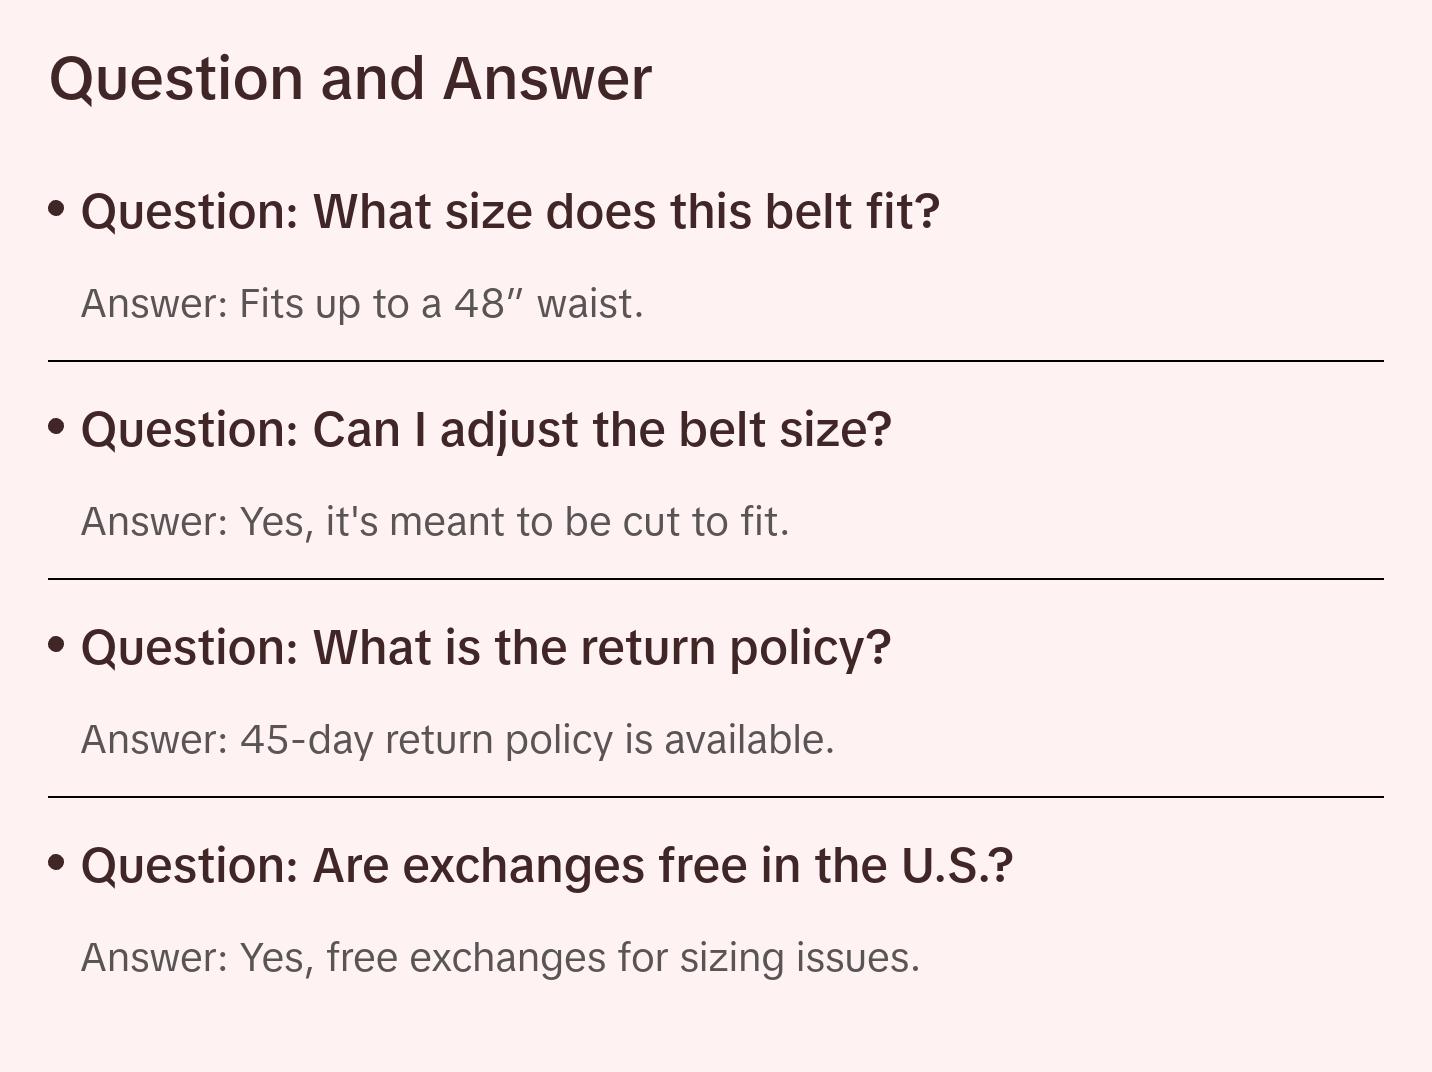
Task: Click the "Question and Answer" heading
Action: tap(350, 78)
